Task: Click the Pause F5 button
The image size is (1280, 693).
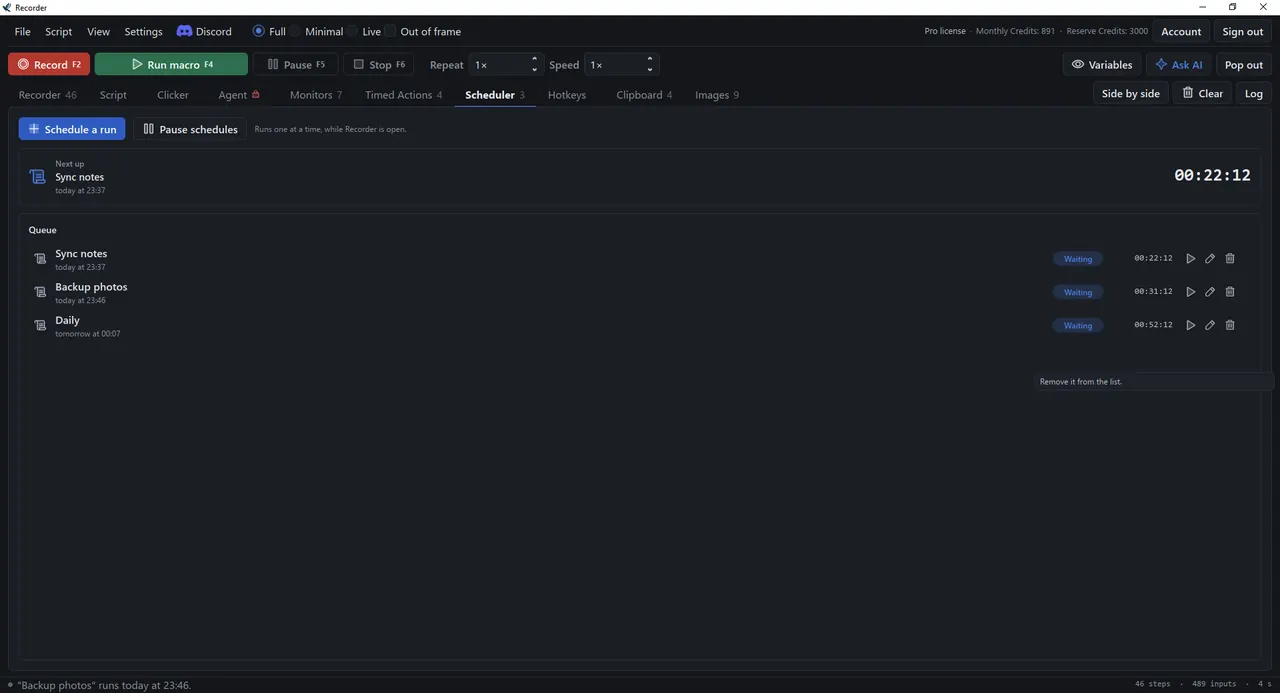Action: point(295,64)
